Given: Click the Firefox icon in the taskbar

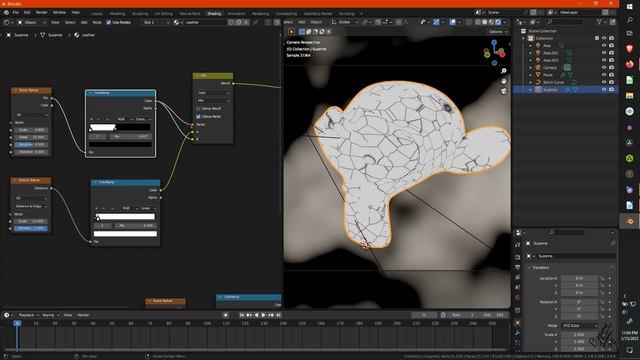Looking at the screenshot, I should [x=629, y=64].
